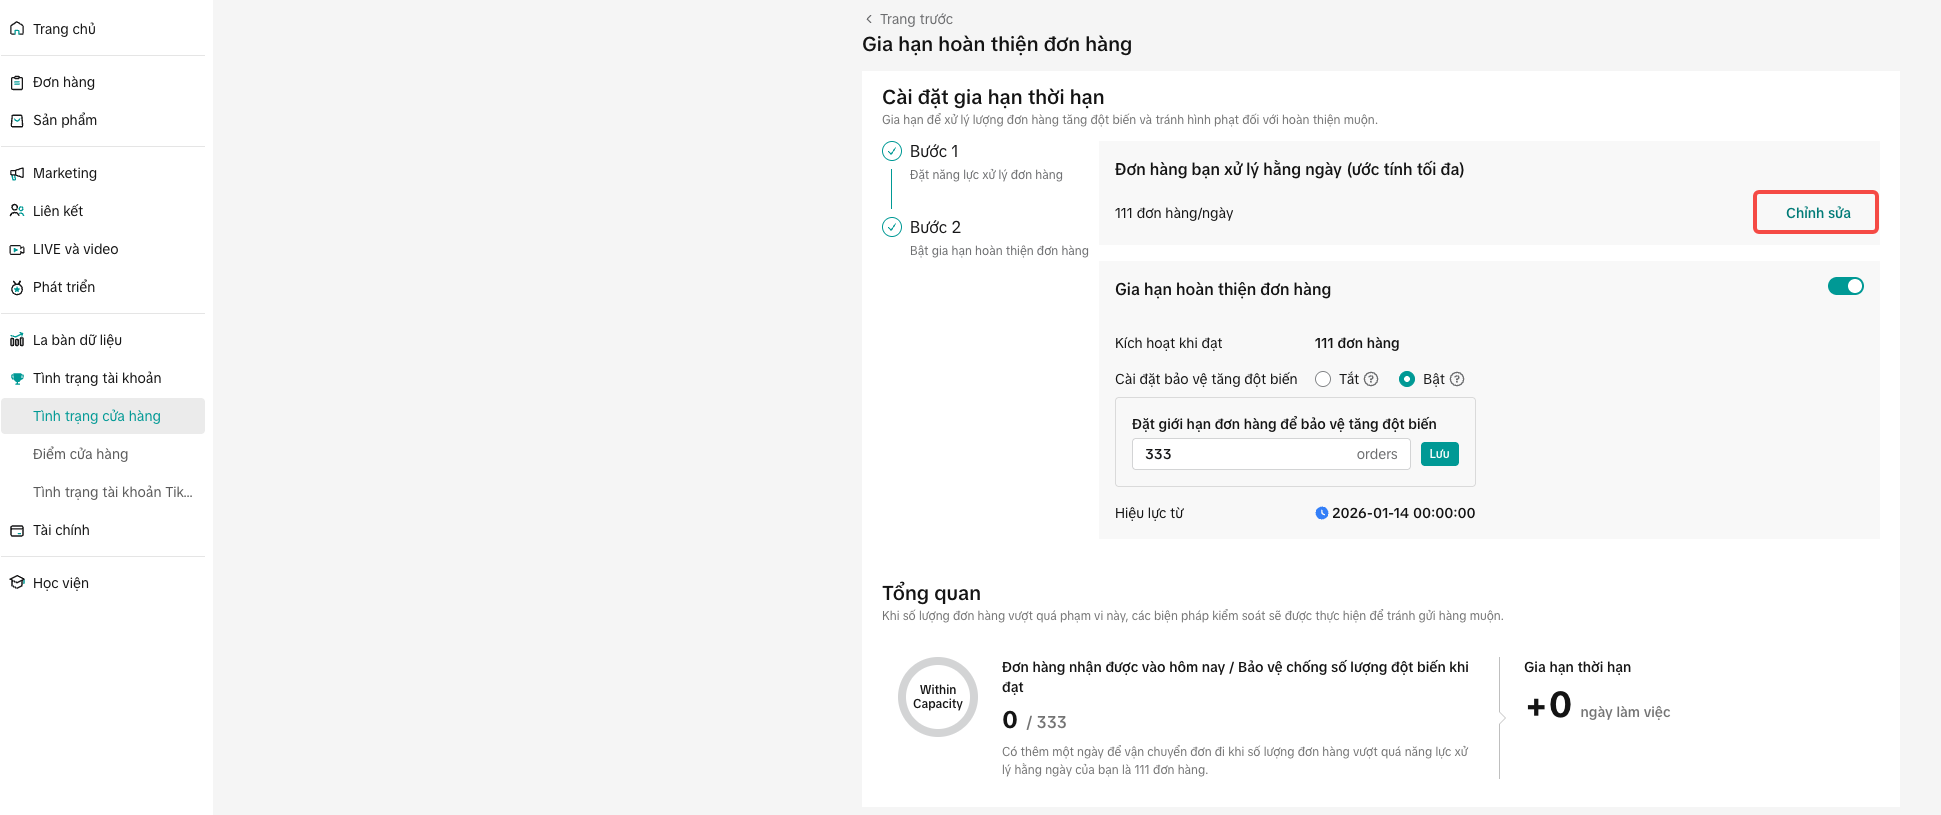Image resolution: width=1941 pixels, height=815 pixels.
Task: Click help icon next to Bật option
Action: click(x=1457, y=379)
